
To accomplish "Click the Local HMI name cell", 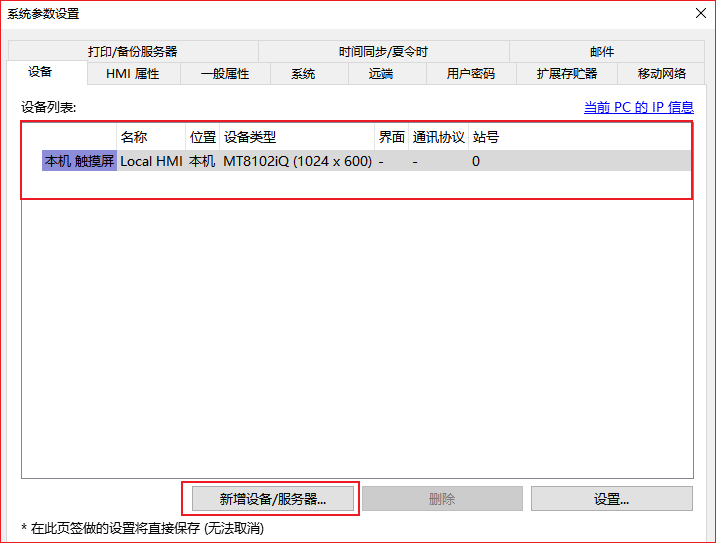I will tap(151, 161).
